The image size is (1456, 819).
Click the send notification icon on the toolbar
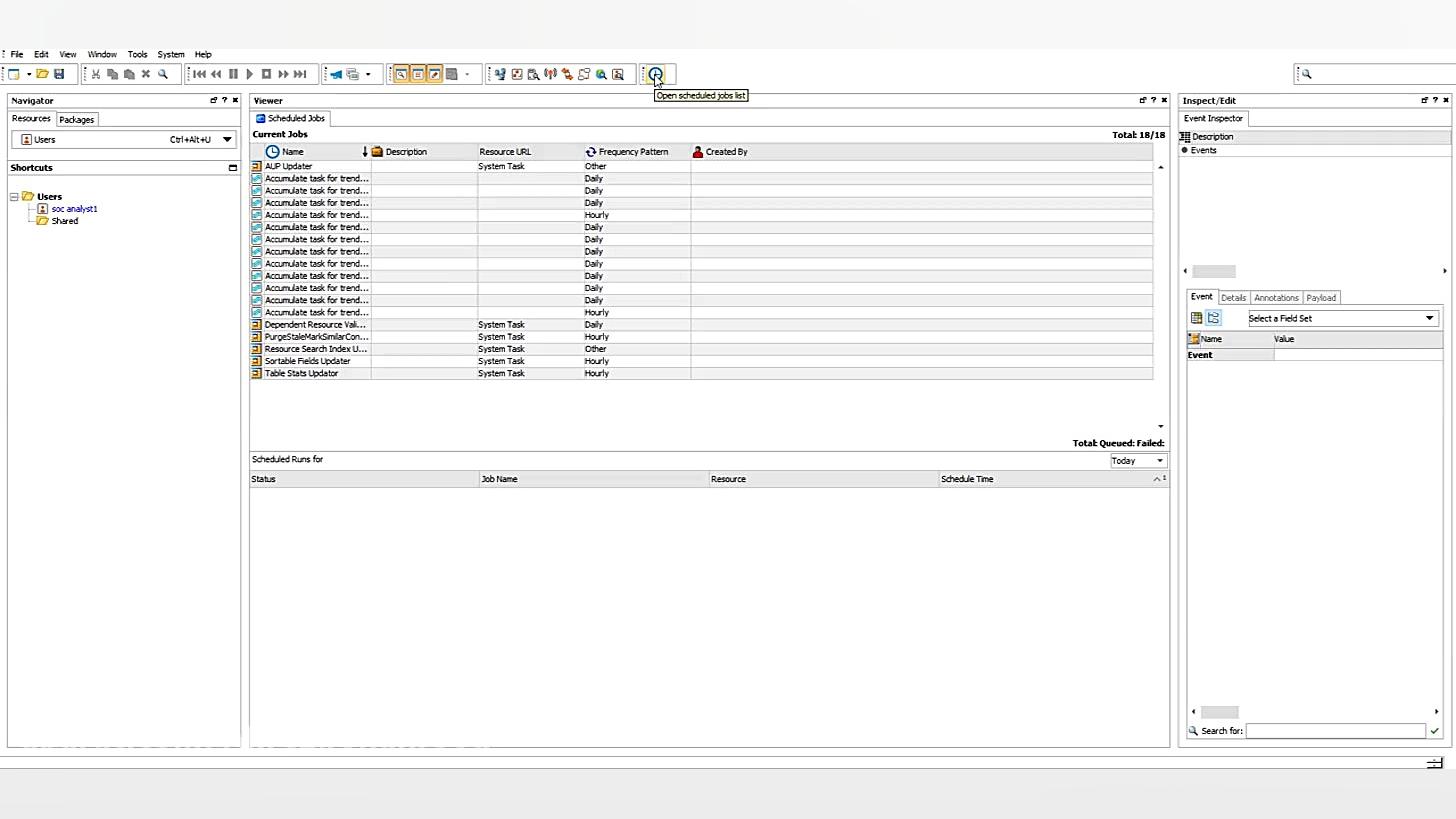point(335,74)
